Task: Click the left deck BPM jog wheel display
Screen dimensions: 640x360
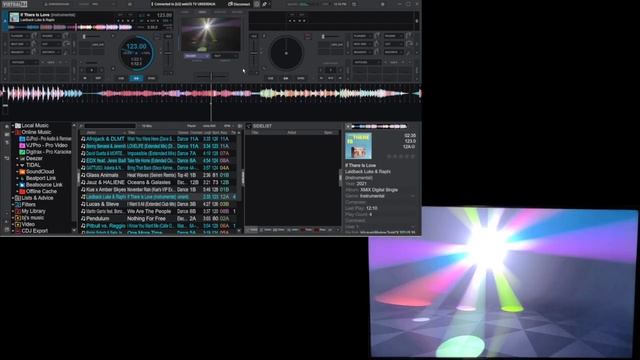Action: [136, 53]
